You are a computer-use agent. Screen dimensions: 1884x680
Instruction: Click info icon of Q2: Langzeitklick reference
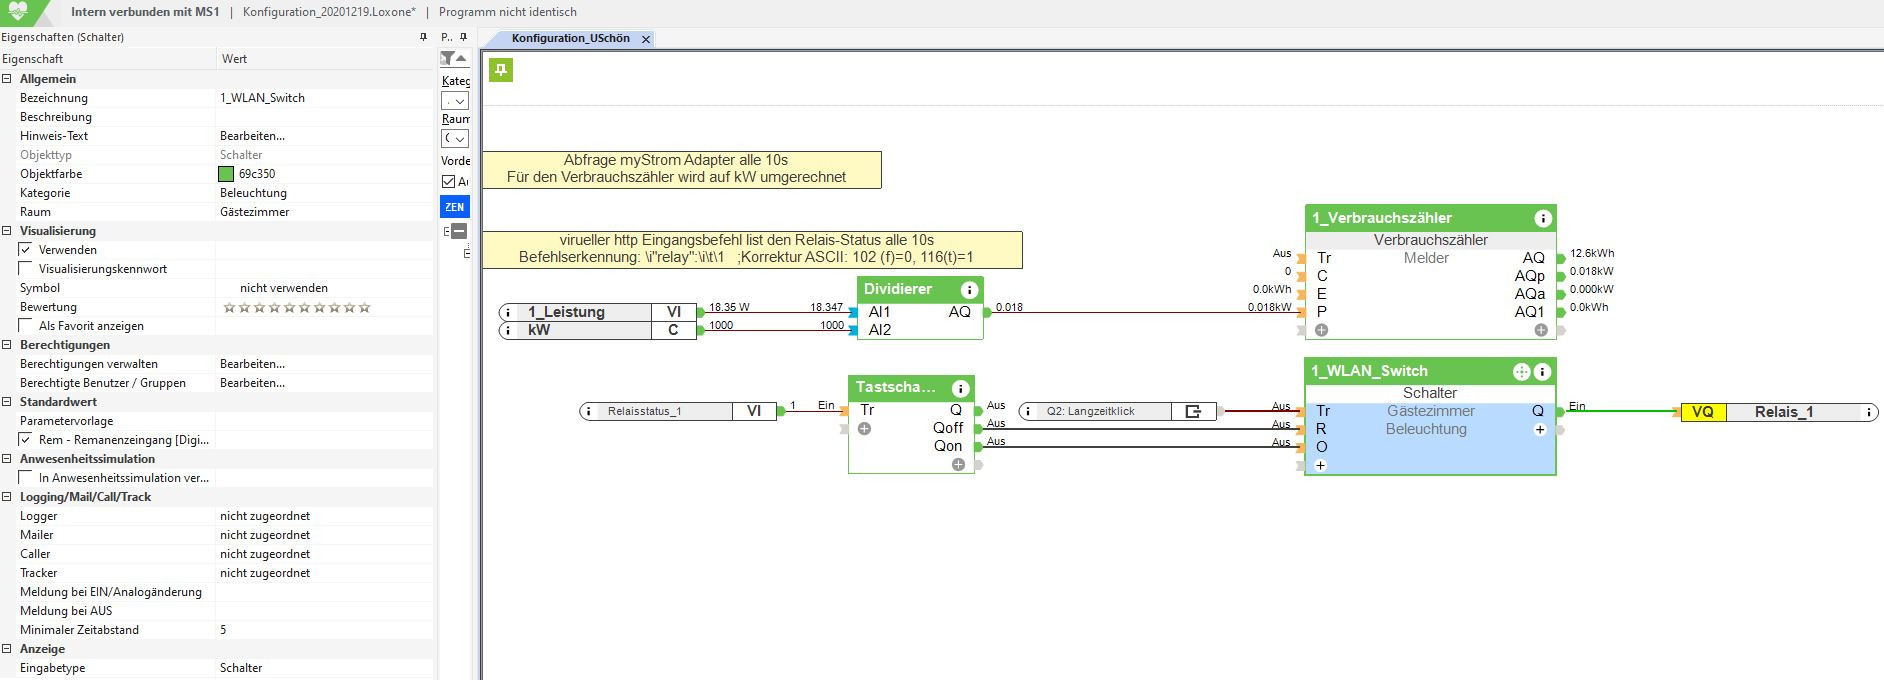tap(1028, 411)
